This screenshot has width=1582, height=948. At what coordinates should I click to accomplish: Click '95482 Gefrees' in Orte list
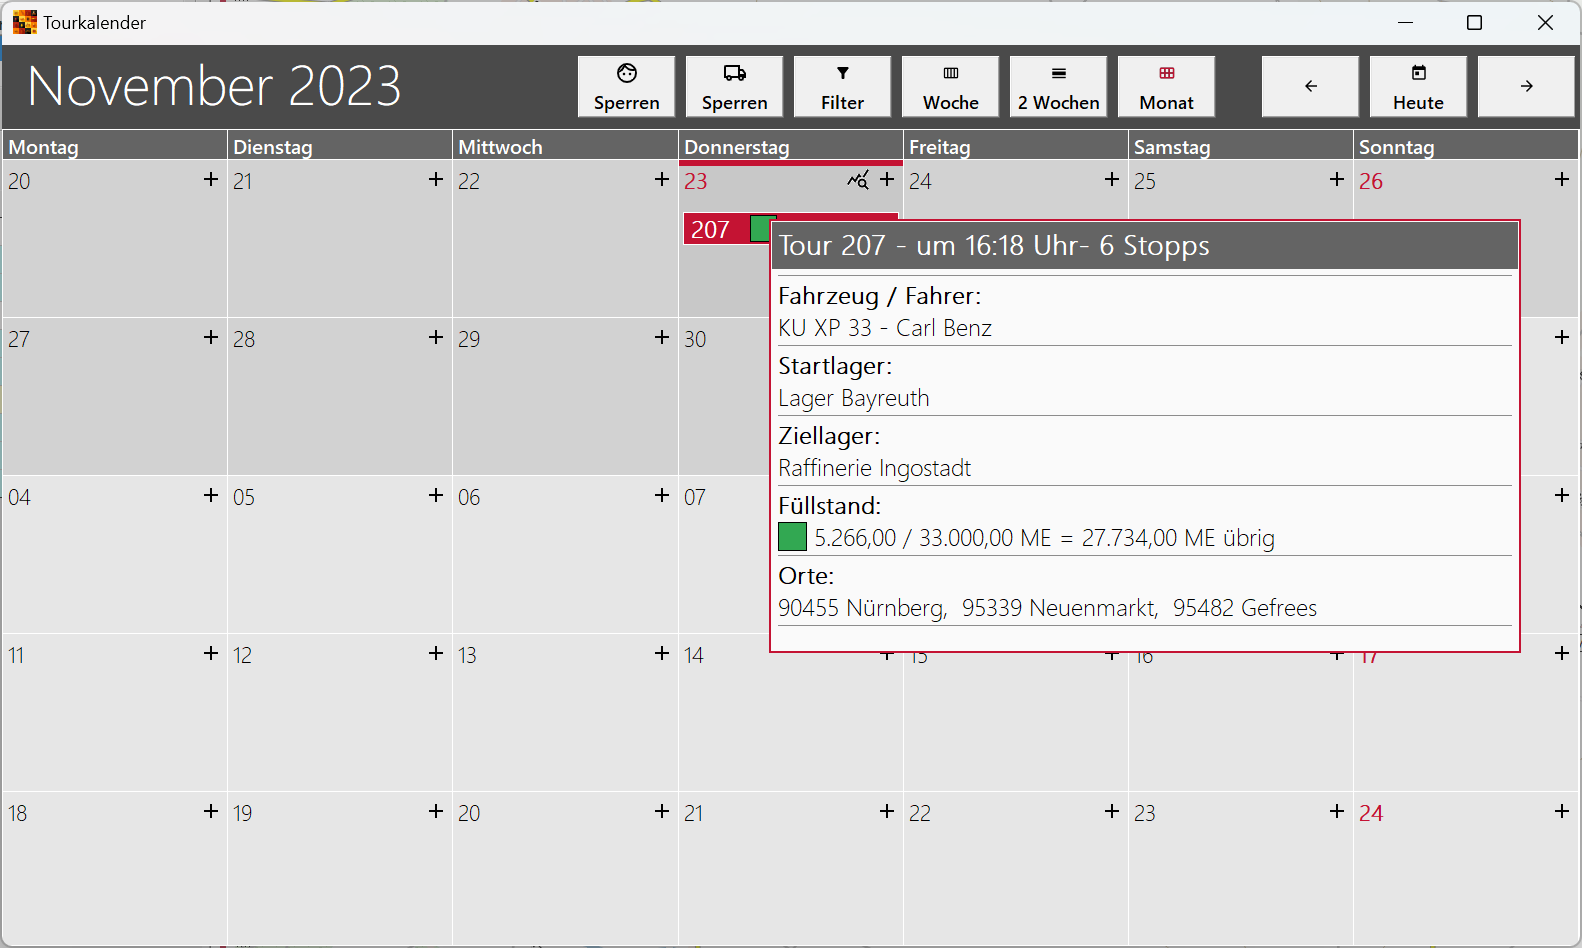pos(1245,608)
